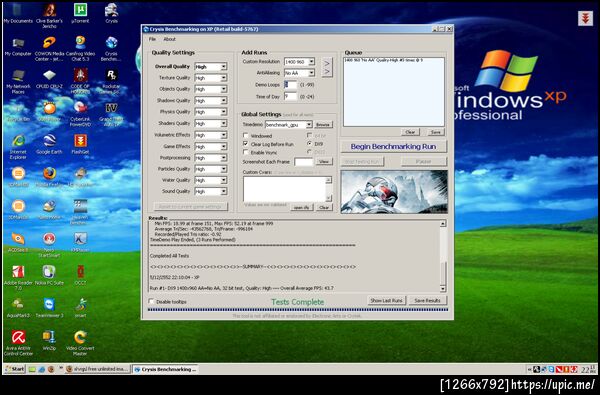Open the Avira AntiVir Control Center icon
The image size is (600, 395).
click(x=18, y=343)
